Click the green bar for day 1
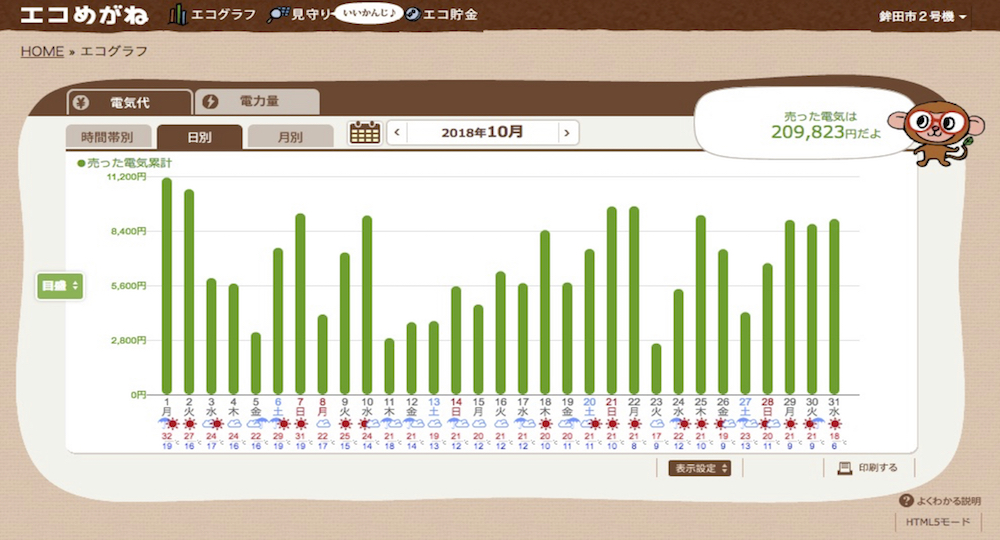The image size is (1000, 540). pos(167,286)
